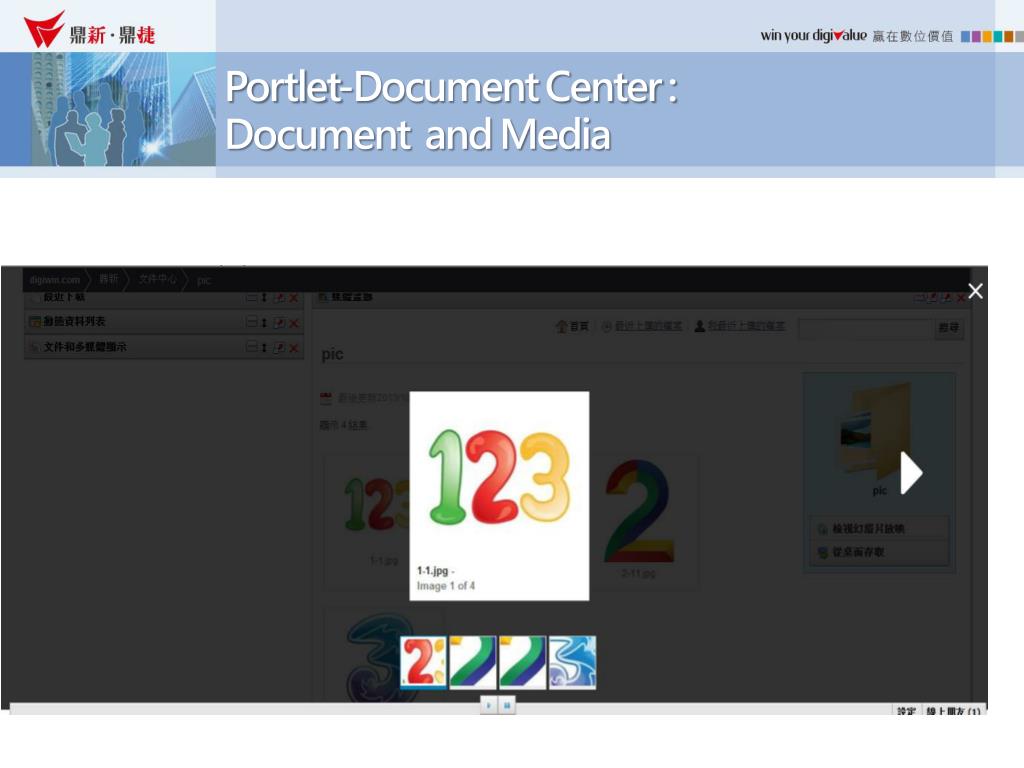Click pic breadcrumb item
Viewport: 1024px width, 768px height.
coord(204,280)
